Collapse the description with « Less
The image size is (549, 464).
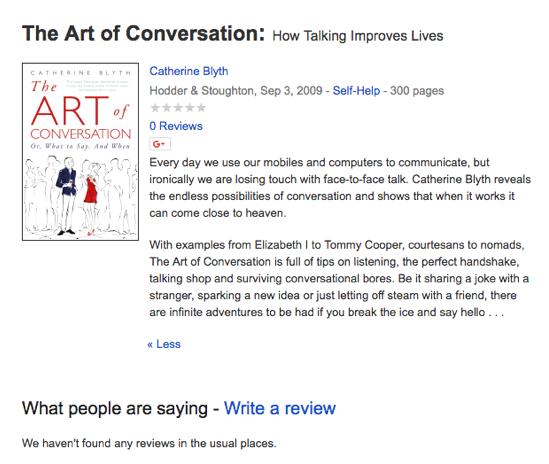point(164,344)
